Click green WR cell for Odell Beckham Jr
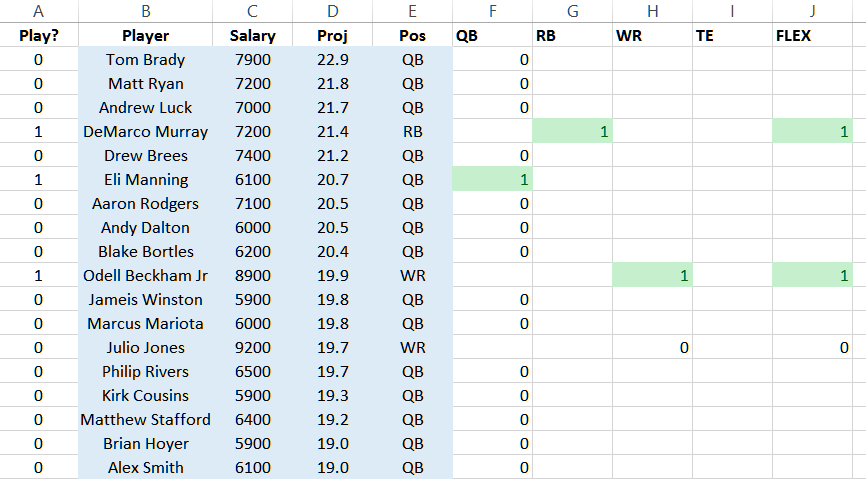866x479 pixels. [652, 276]
